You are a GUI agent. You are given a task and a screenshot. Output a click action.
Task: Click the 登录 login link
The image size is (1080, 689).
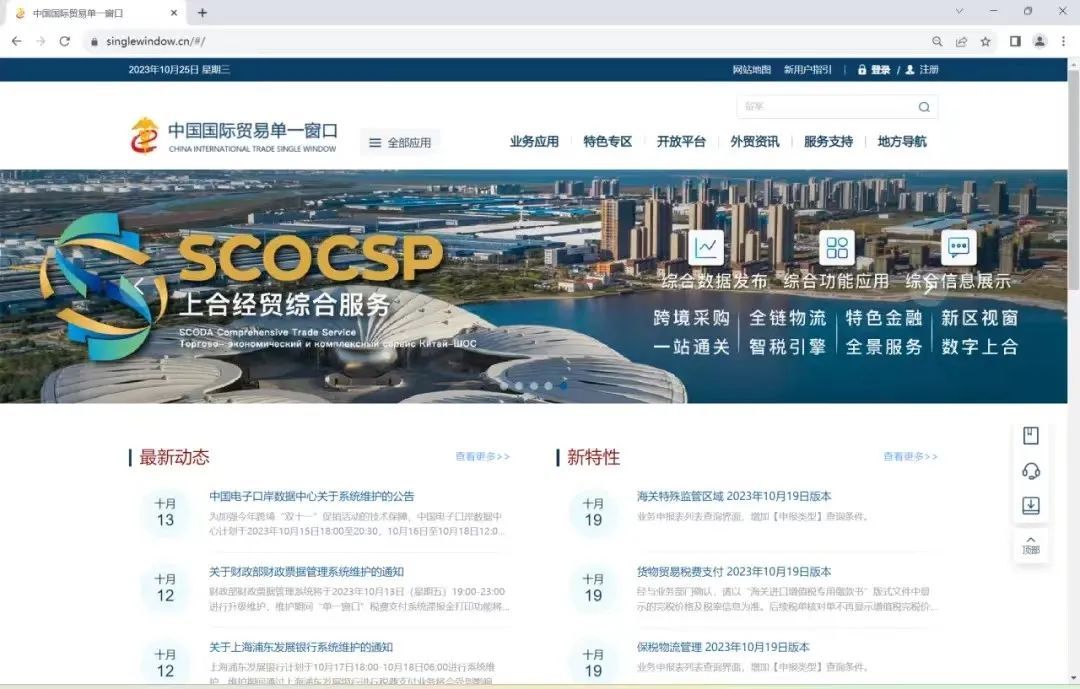tap(879, 70)
